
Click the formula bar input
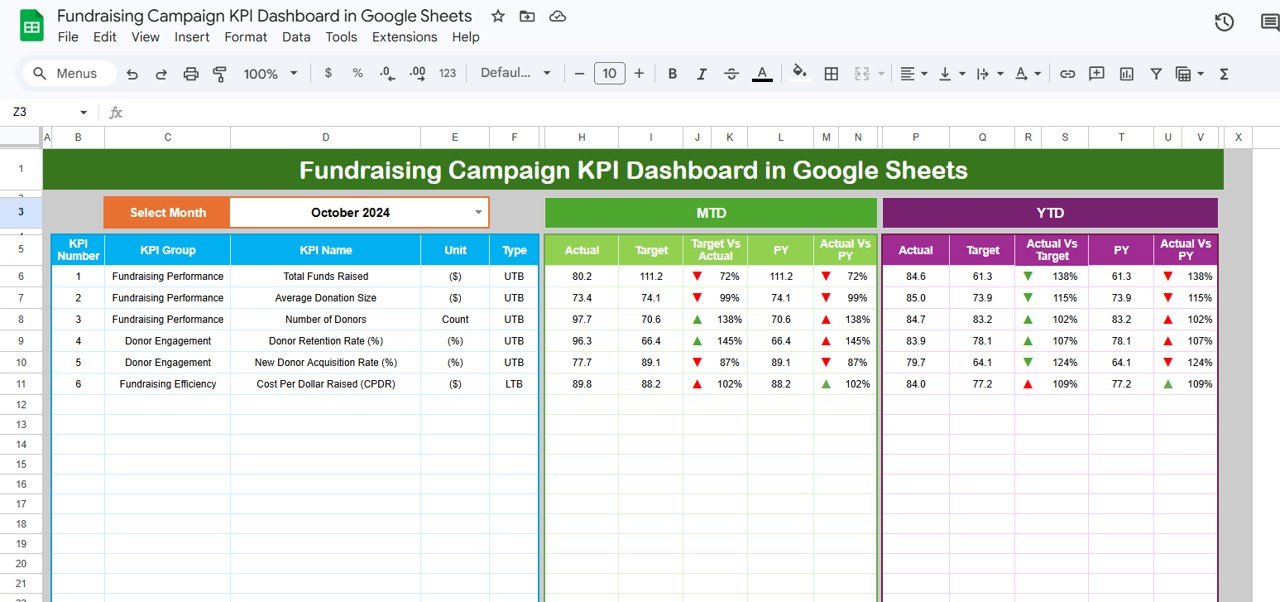(x=700, y=112)
